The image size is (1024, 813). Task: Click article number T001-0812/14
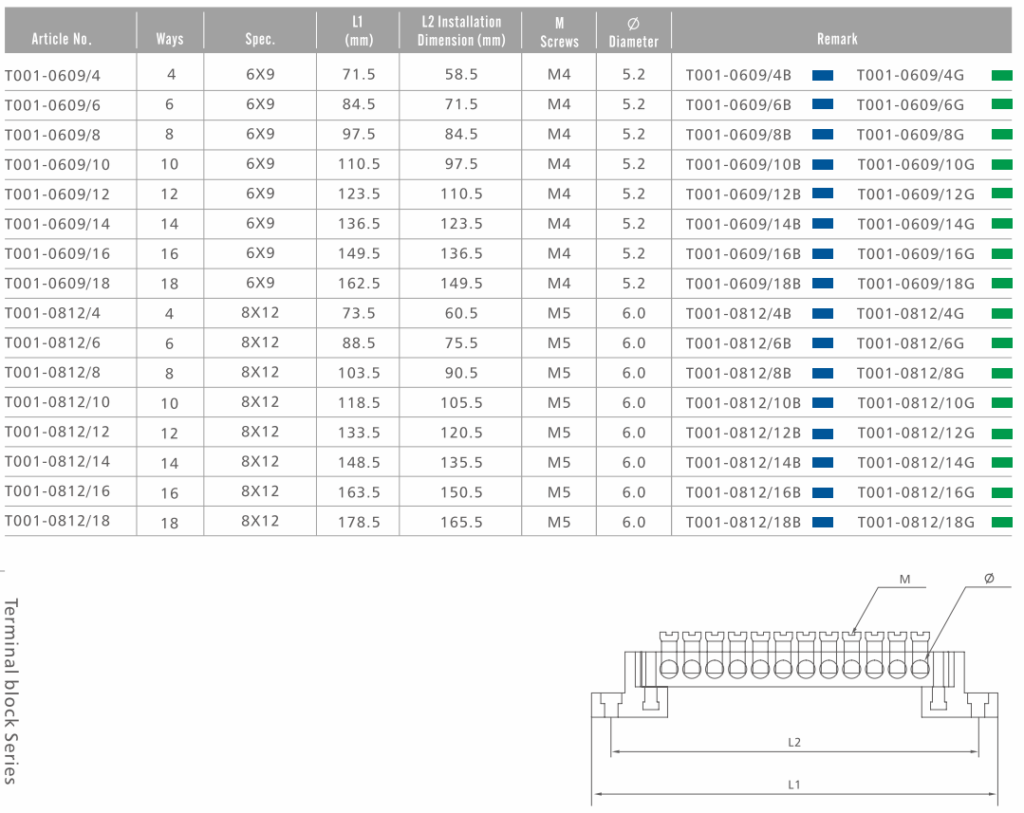[57, 462]
